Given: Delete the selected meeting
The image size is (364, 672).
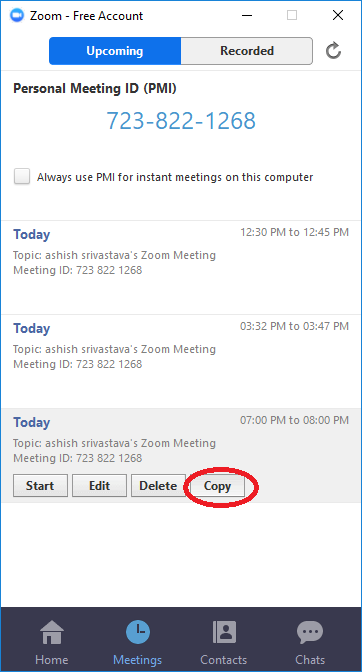Looking at the screenshot, I should click(x=158, y=486).
